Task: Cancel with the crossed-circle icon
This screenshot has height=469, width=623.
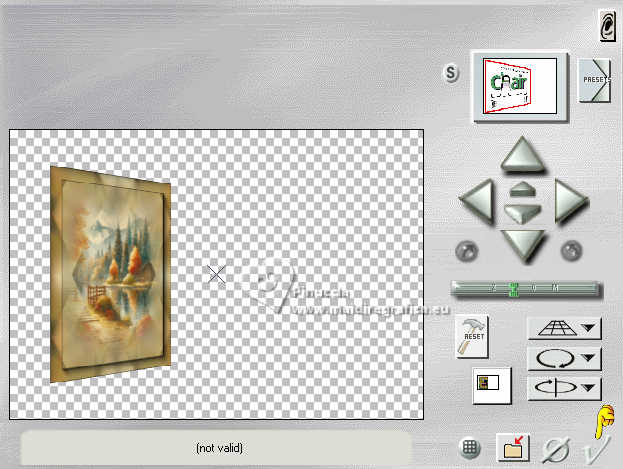Action: 556,450
